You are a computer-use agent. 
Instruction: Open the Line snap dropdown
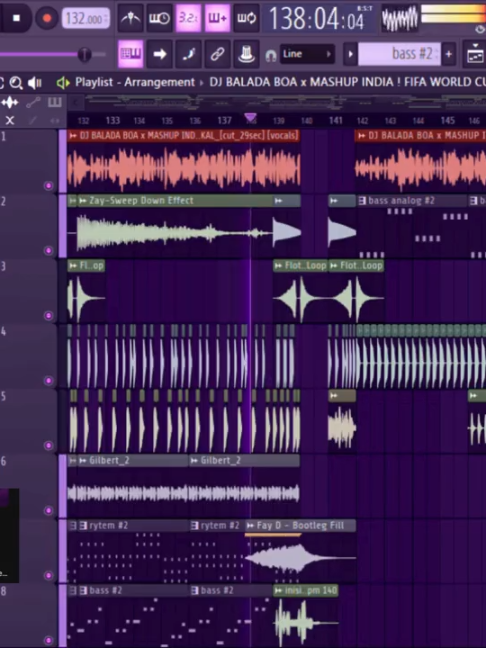pos(307,54)
